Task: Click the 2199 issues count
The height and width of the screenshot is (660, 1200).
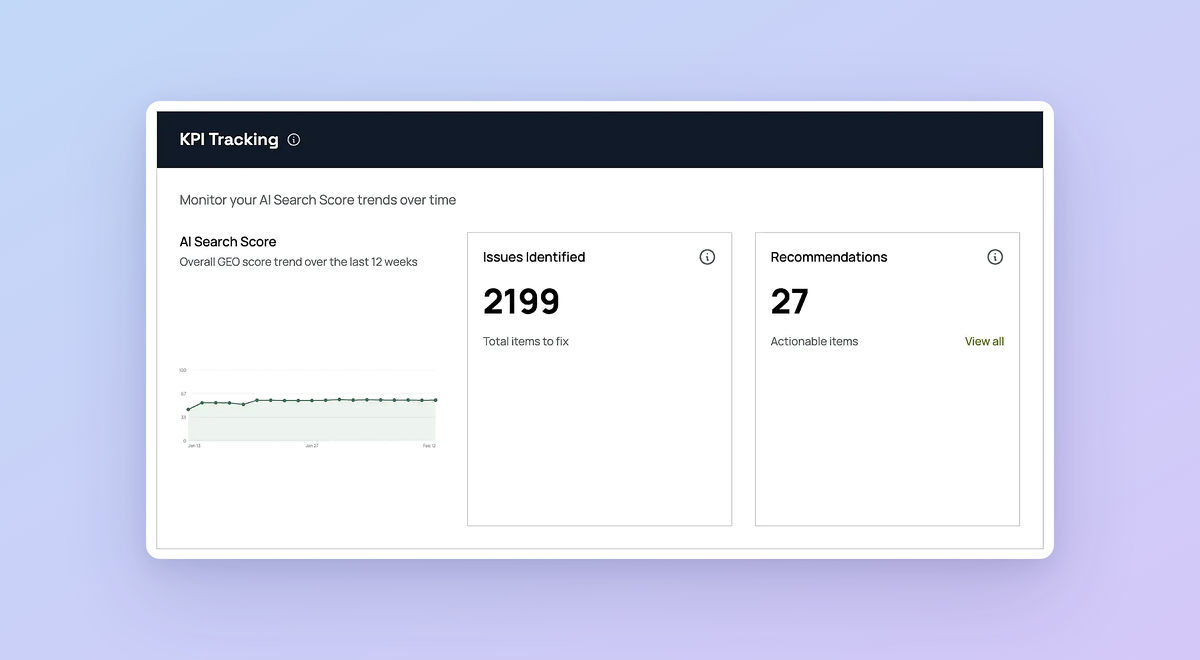Action: (x=521, y=301)
